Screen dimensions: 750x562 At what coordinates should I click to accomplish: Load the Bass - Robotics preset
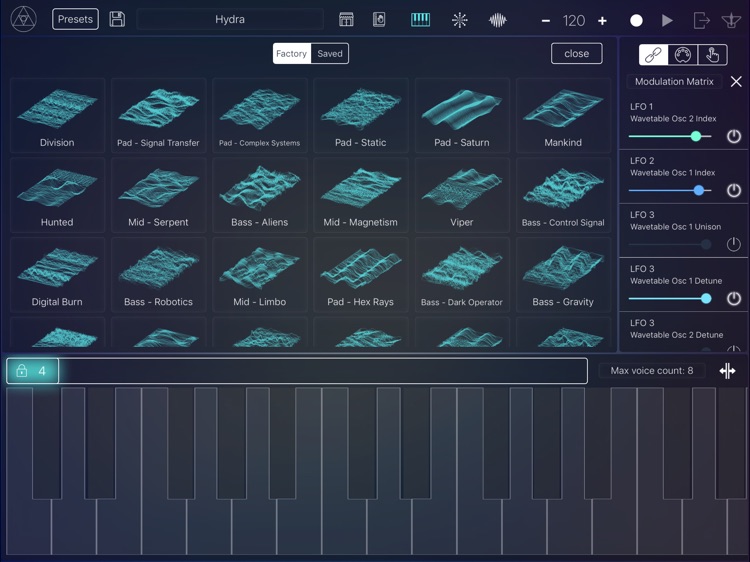coord(158,275)
